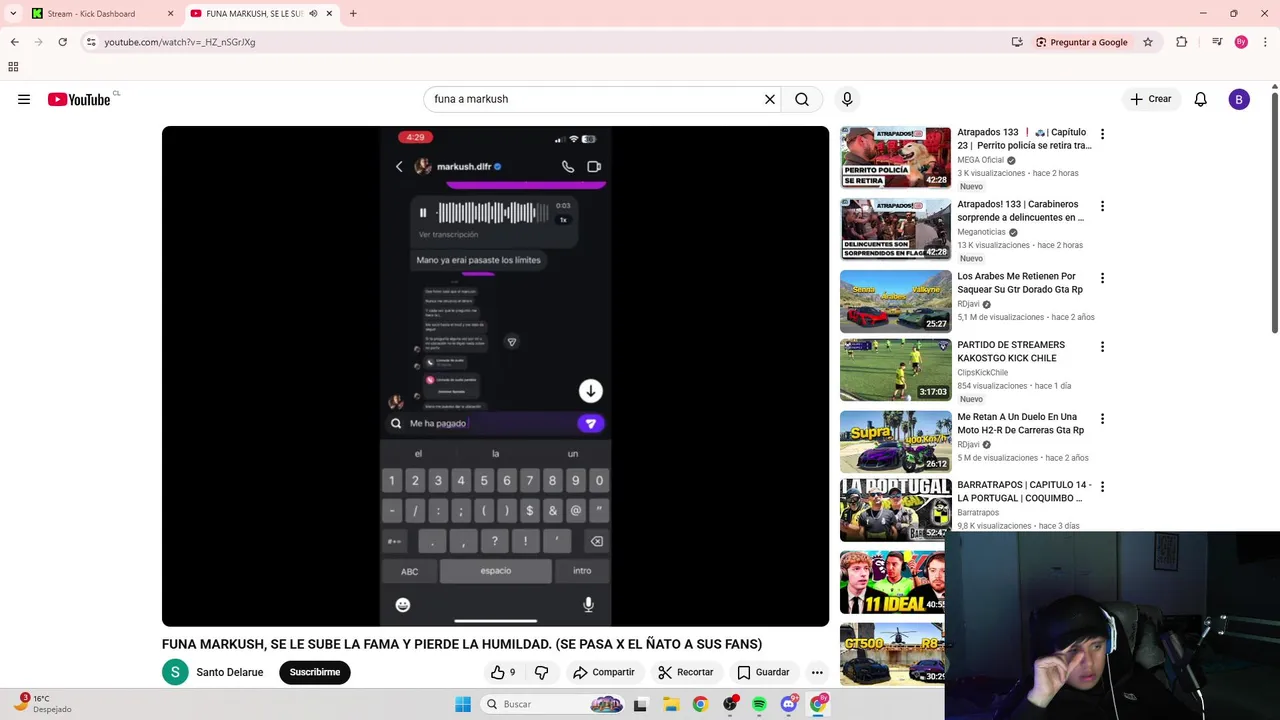The width and height of the screenshot is (1280, 720).
Task: Open the media control icon in Chrome toolbar
Action: point(1217,42)
